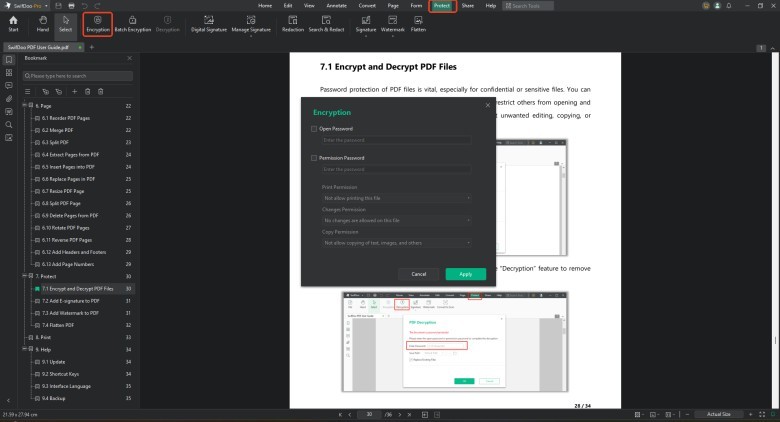
Task: Enter full screen mode icon
Action: (x=762, y=414)
